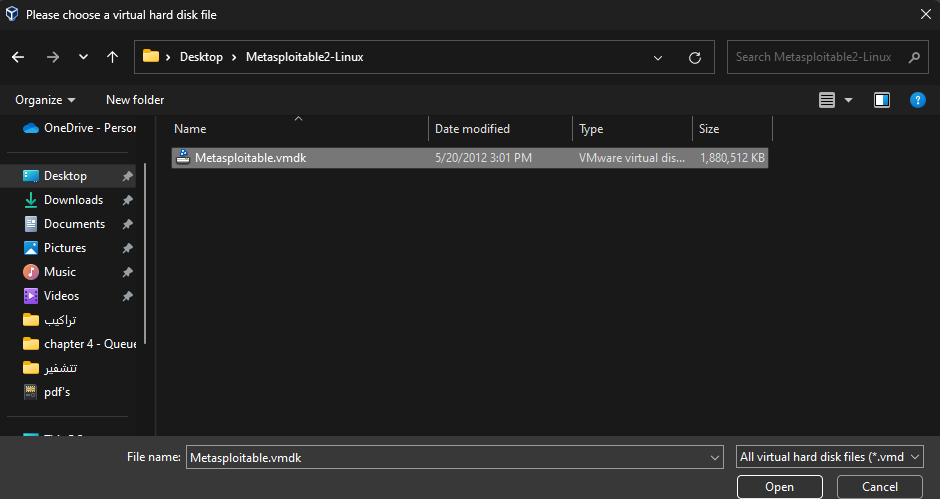Click the VMware virtual disk type cell
The width and height of the screenshot is (940, 499).
[631, 158]
